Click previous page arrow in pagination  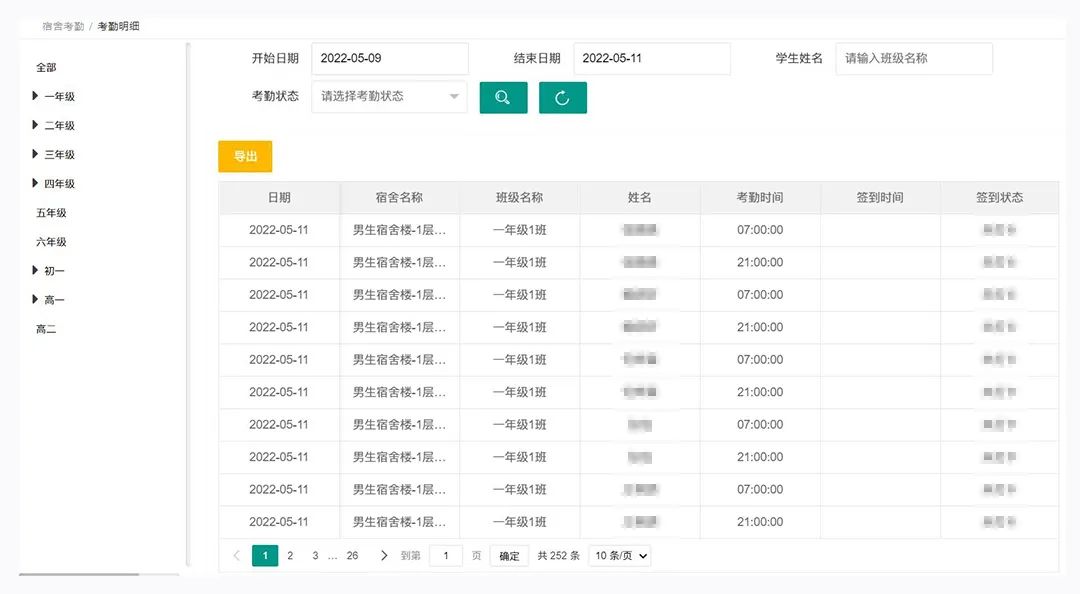[x=236, y=555]
